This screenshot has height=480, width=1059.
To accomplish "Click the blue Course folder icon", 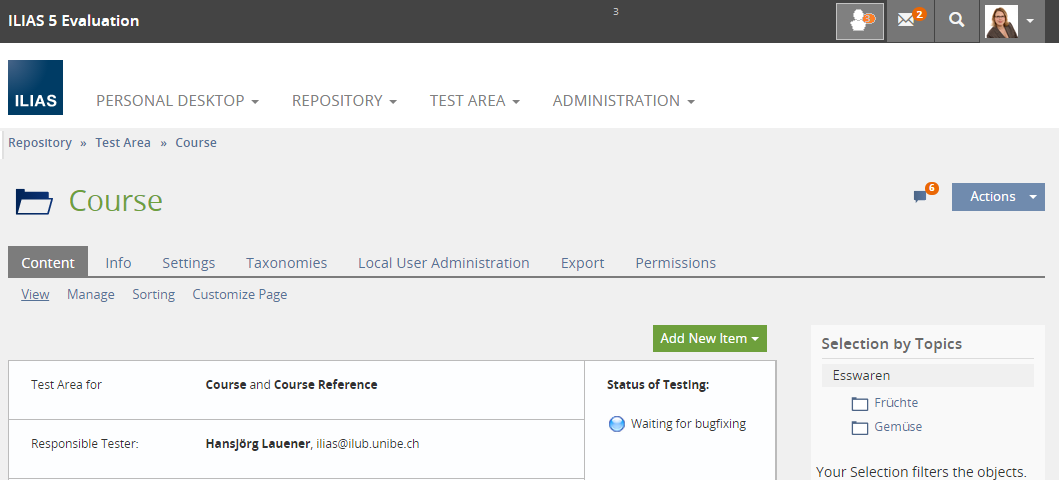I will pos(34,202).
